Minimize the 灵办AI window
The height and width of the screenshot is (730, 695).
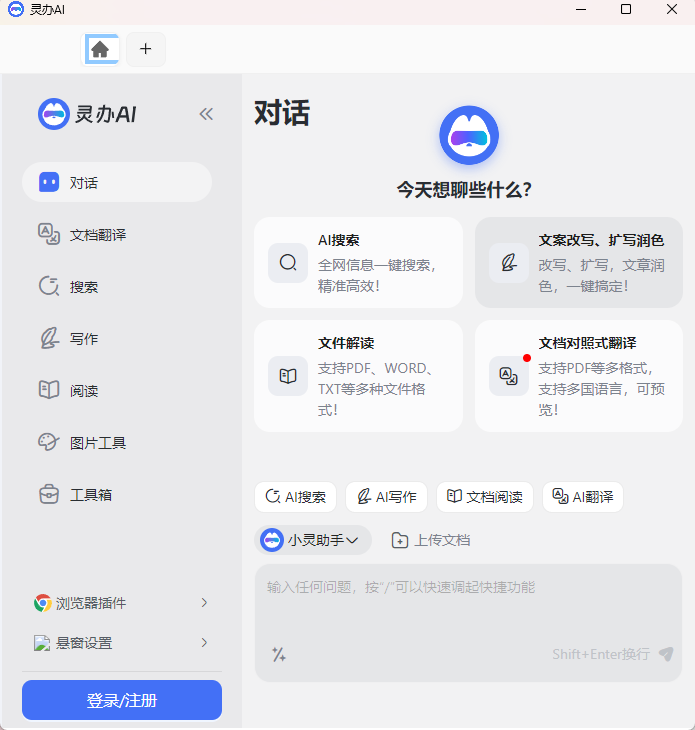(x=581, y=9)
